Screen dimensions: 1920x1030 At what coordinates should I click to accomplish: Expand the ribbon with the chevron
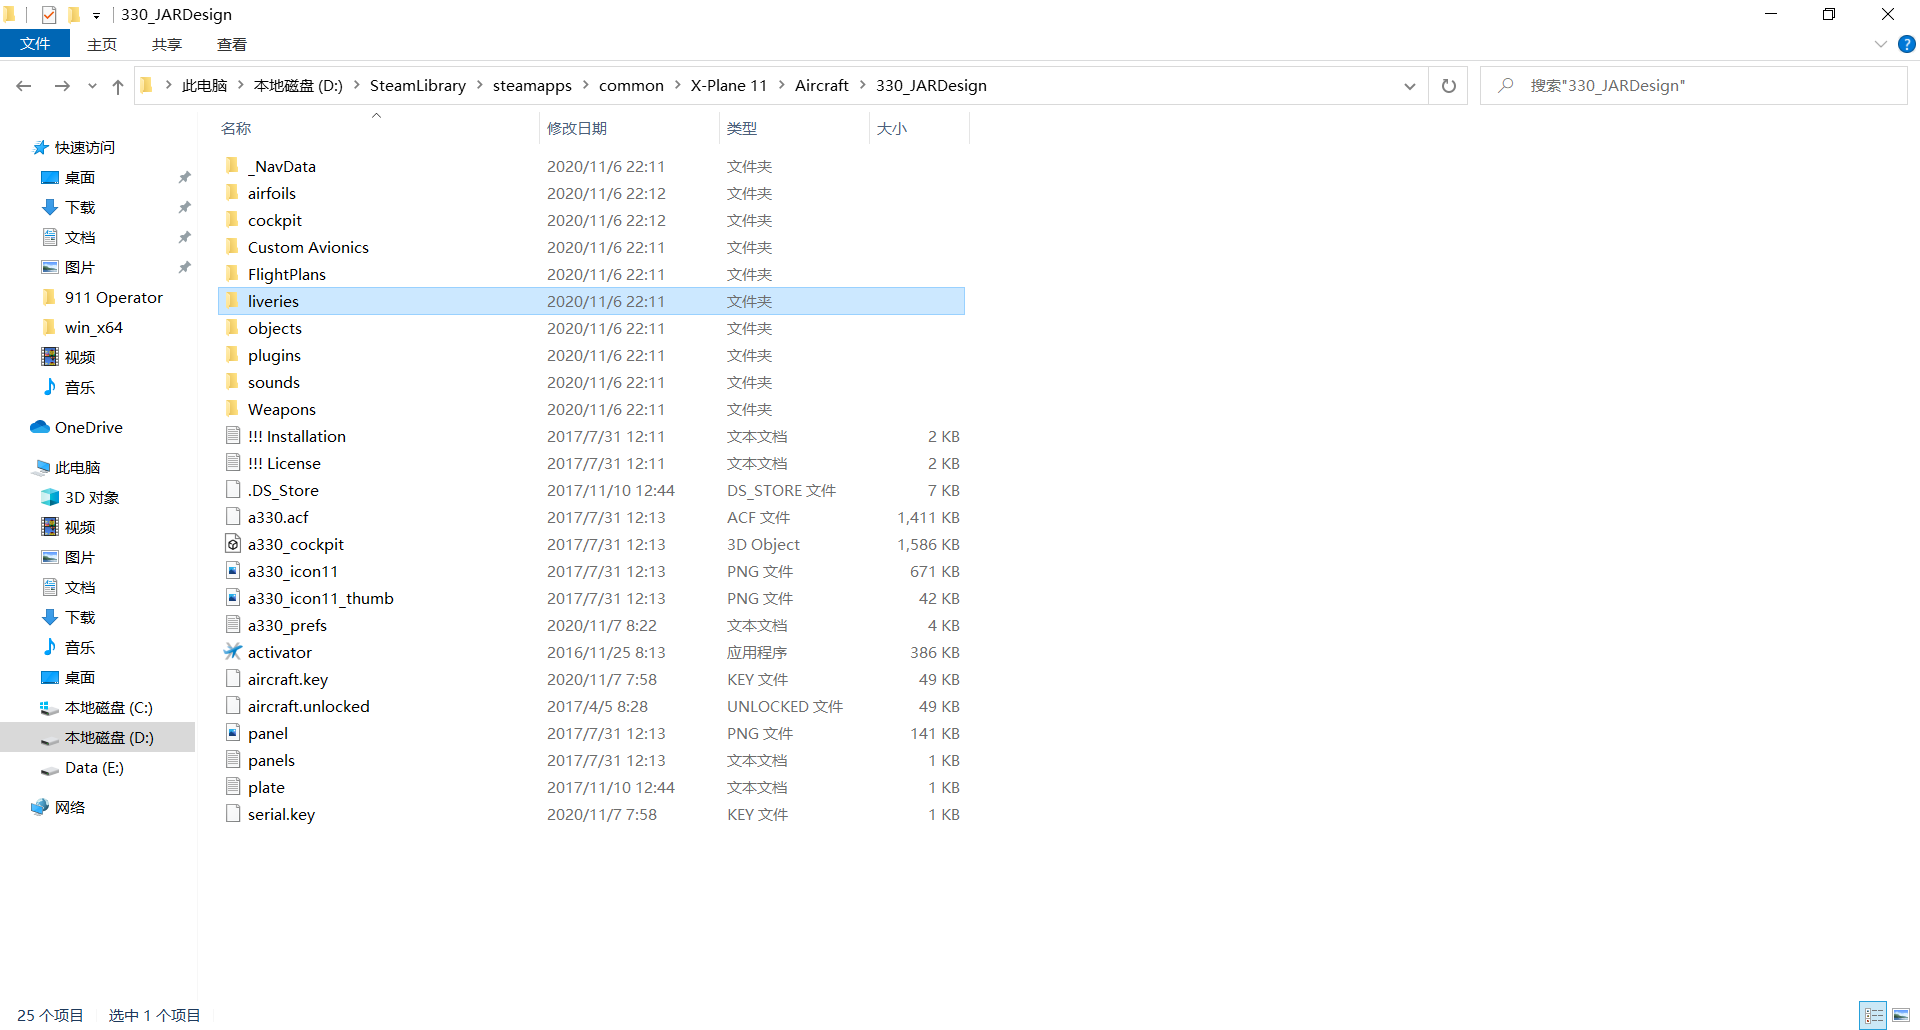(1880, 44)
